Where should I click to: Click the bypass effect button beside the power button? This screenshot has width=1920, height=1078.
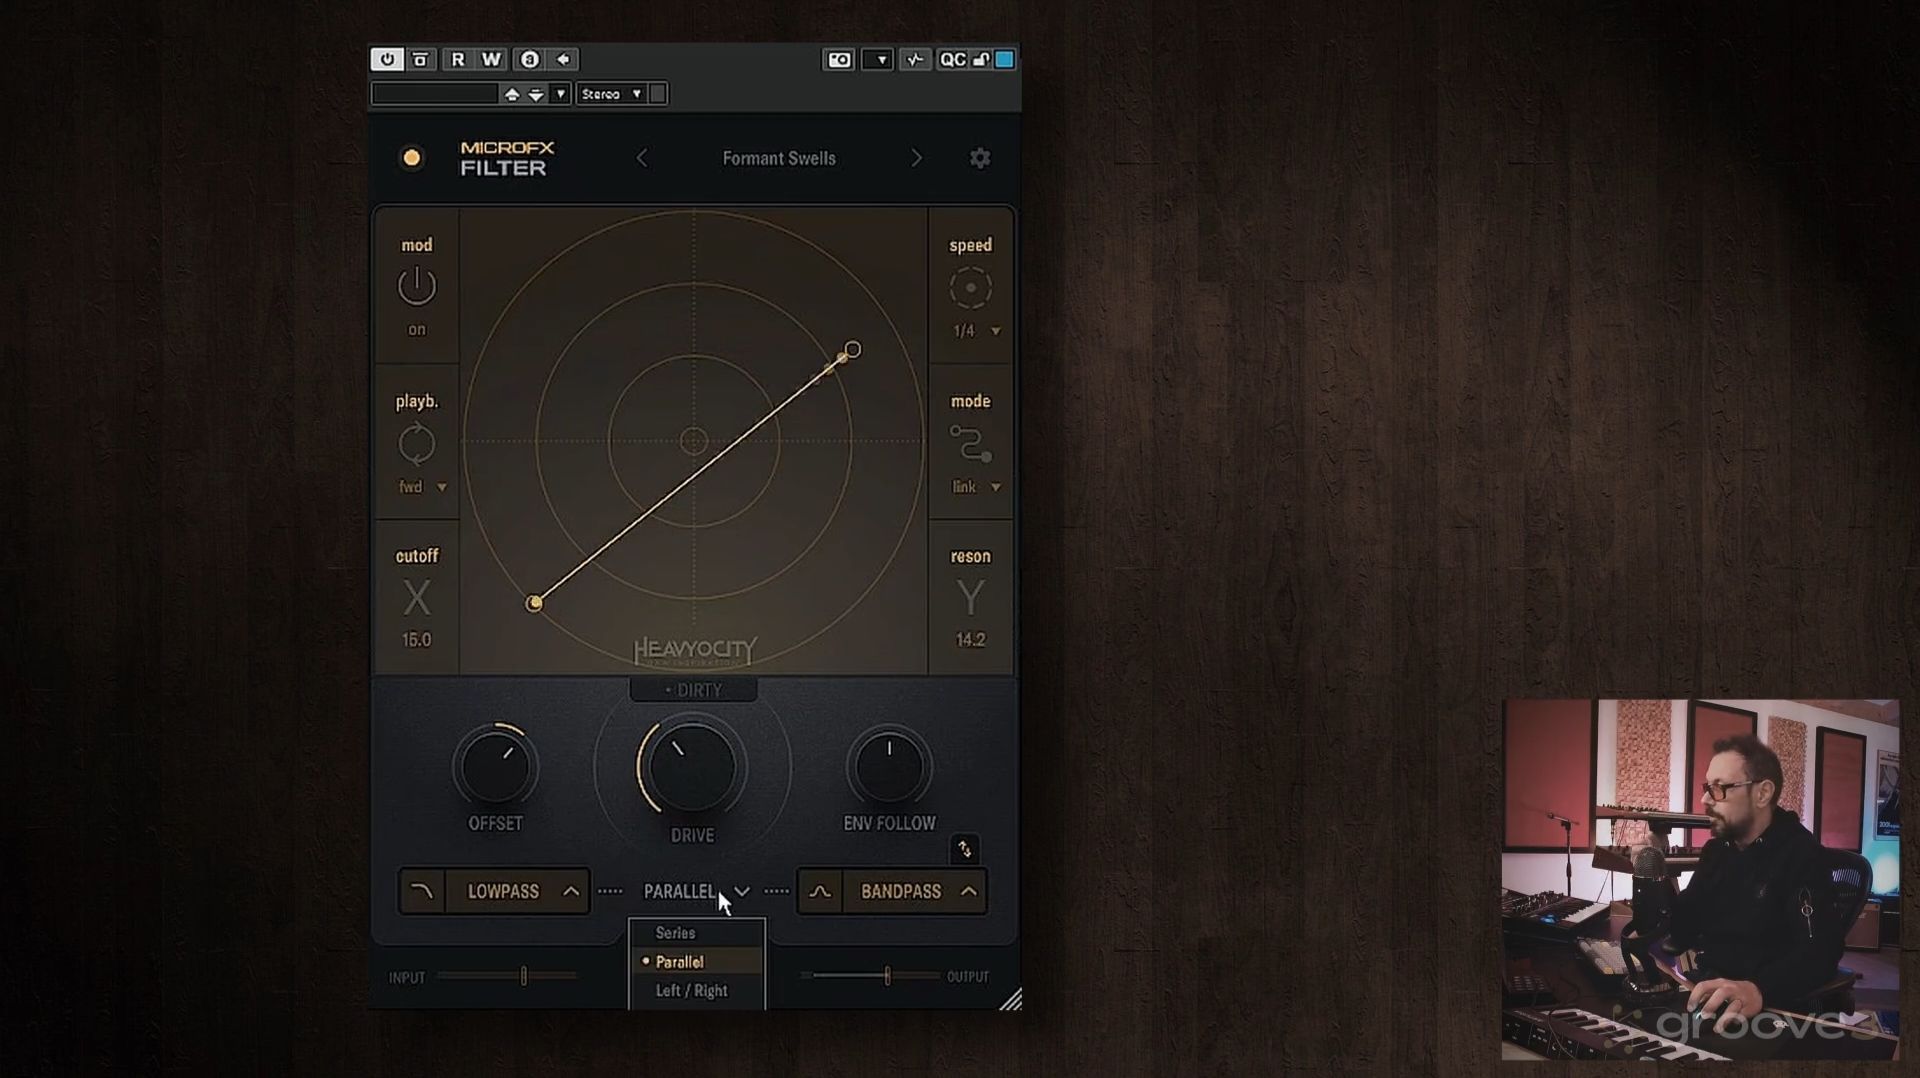[421, 60]
